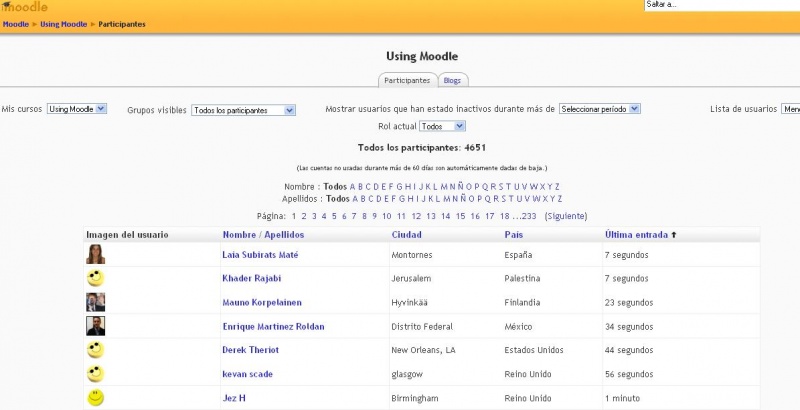Sort by Última entrada column header
Screen dimensions: 800x410
[x=637, y=235]
